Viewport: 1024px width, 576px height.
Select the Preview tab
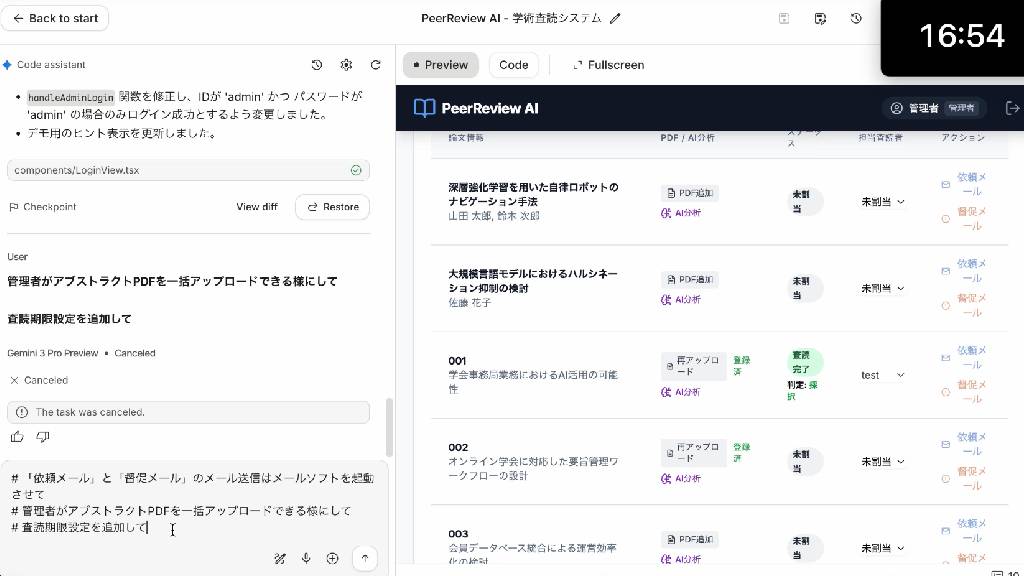(x=440, y=65)
